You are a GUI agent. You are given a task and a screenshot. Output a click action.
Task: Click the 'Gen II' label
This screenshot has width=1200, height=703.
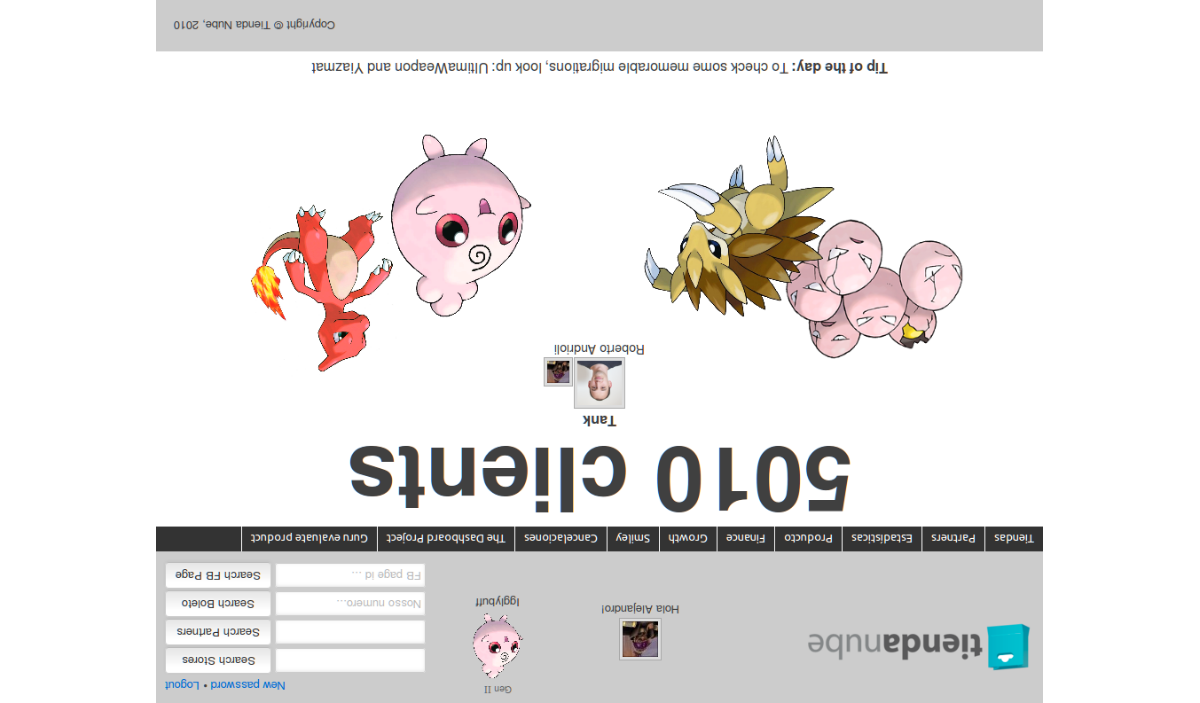[x=497, y=689]
